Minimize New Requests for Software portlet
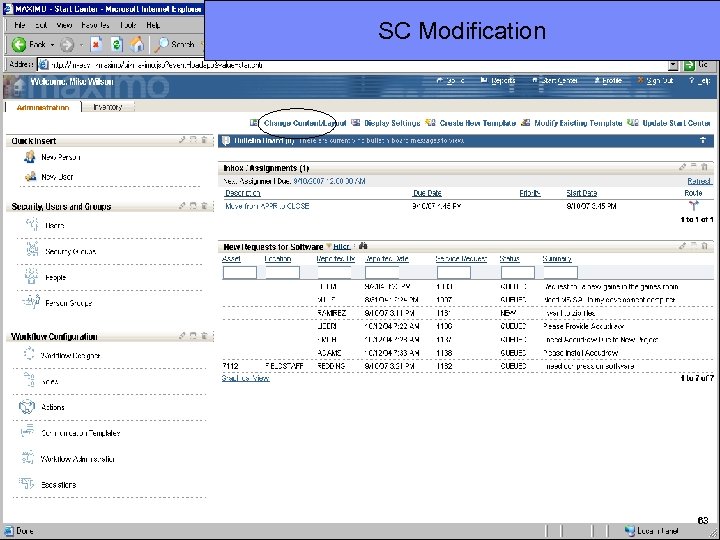Screen dimensions: 720x540 [693, 246]
